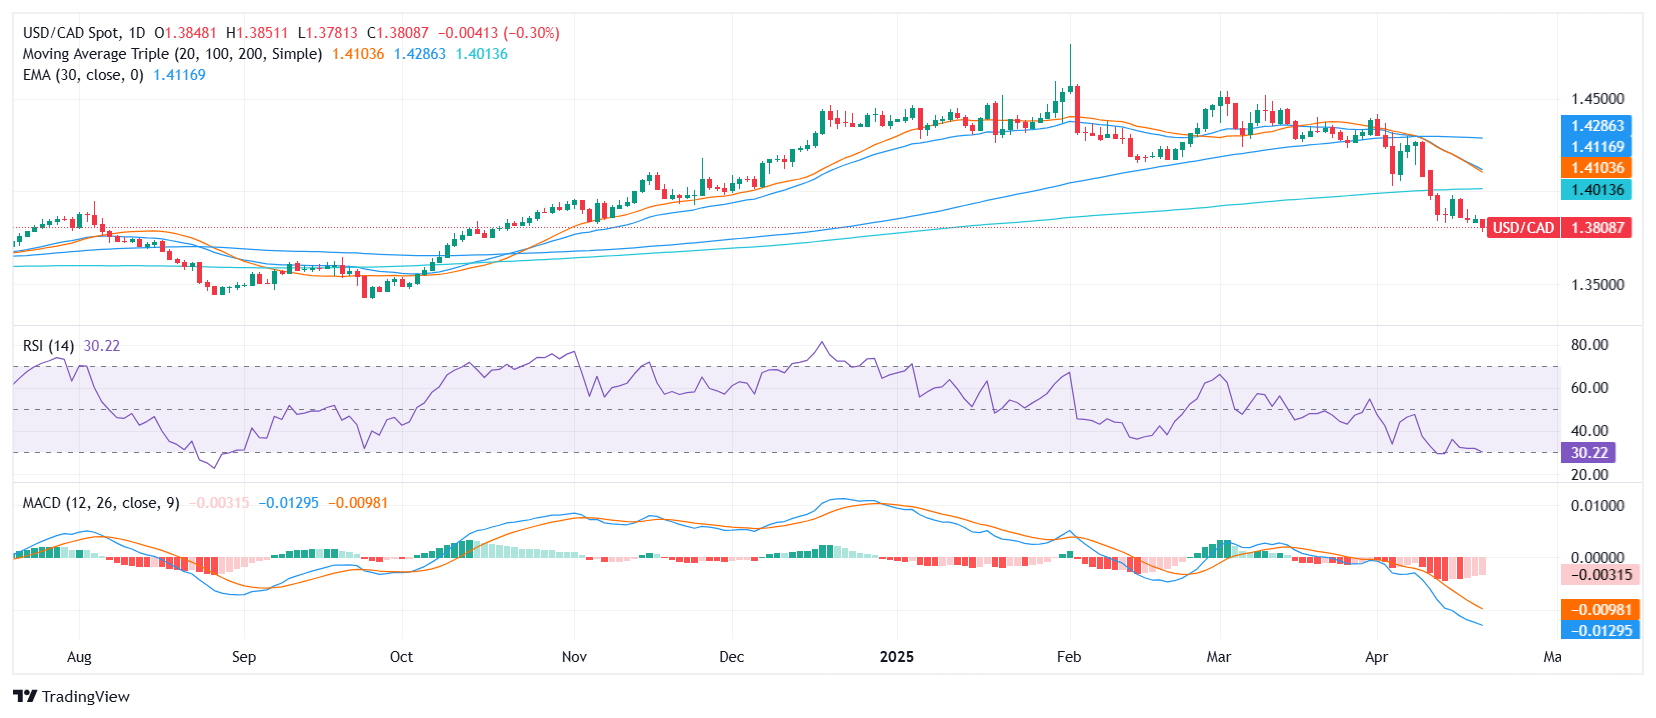
Task: Click the orange -0.00981 MACD signal tag
Action: pyautogui.click(x=1600, y=610)
